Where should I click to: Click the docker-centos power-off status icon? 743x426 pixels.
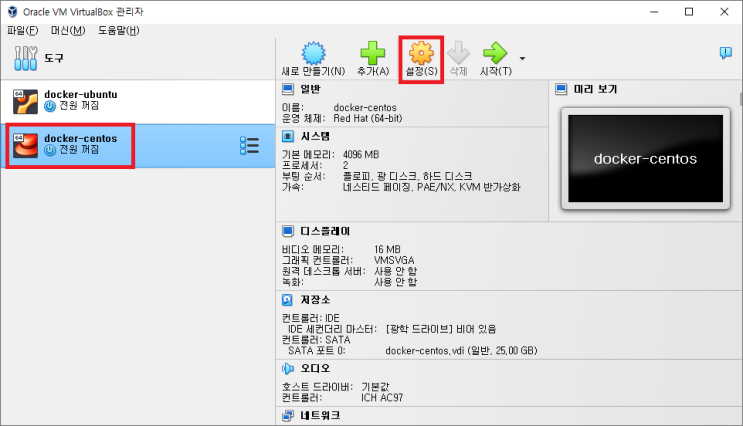[50, 150]
